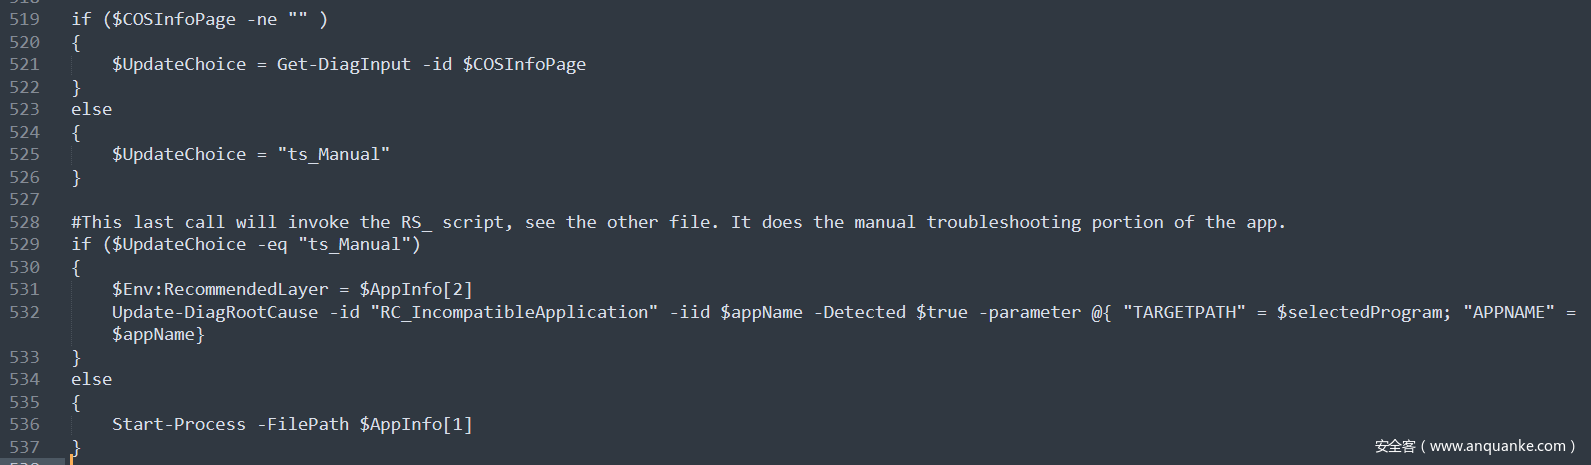Place cursor on Get-DiagInput command
Screen dimensions: 1591x465
tap(343, 64)
